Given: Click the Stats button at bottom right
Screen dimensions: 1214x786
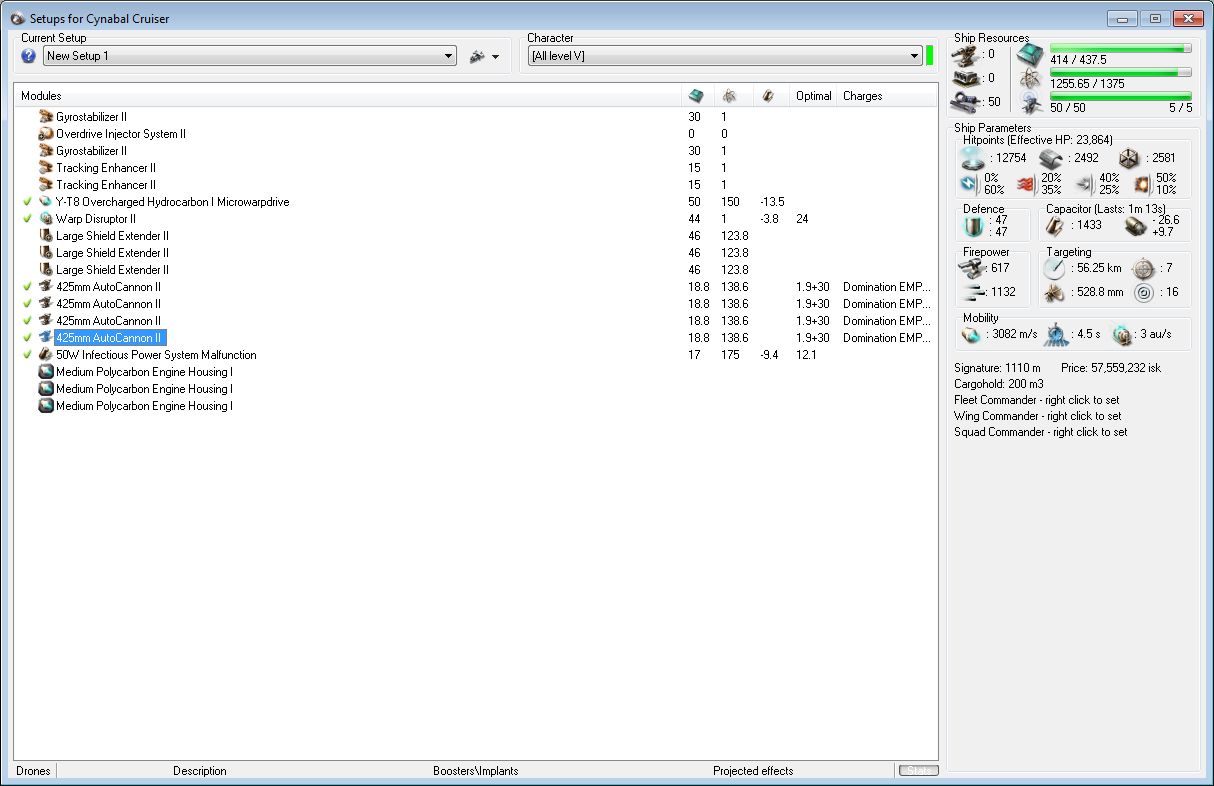Looking at the screenshot, I should pyautogui.click(x=918, y=770).
